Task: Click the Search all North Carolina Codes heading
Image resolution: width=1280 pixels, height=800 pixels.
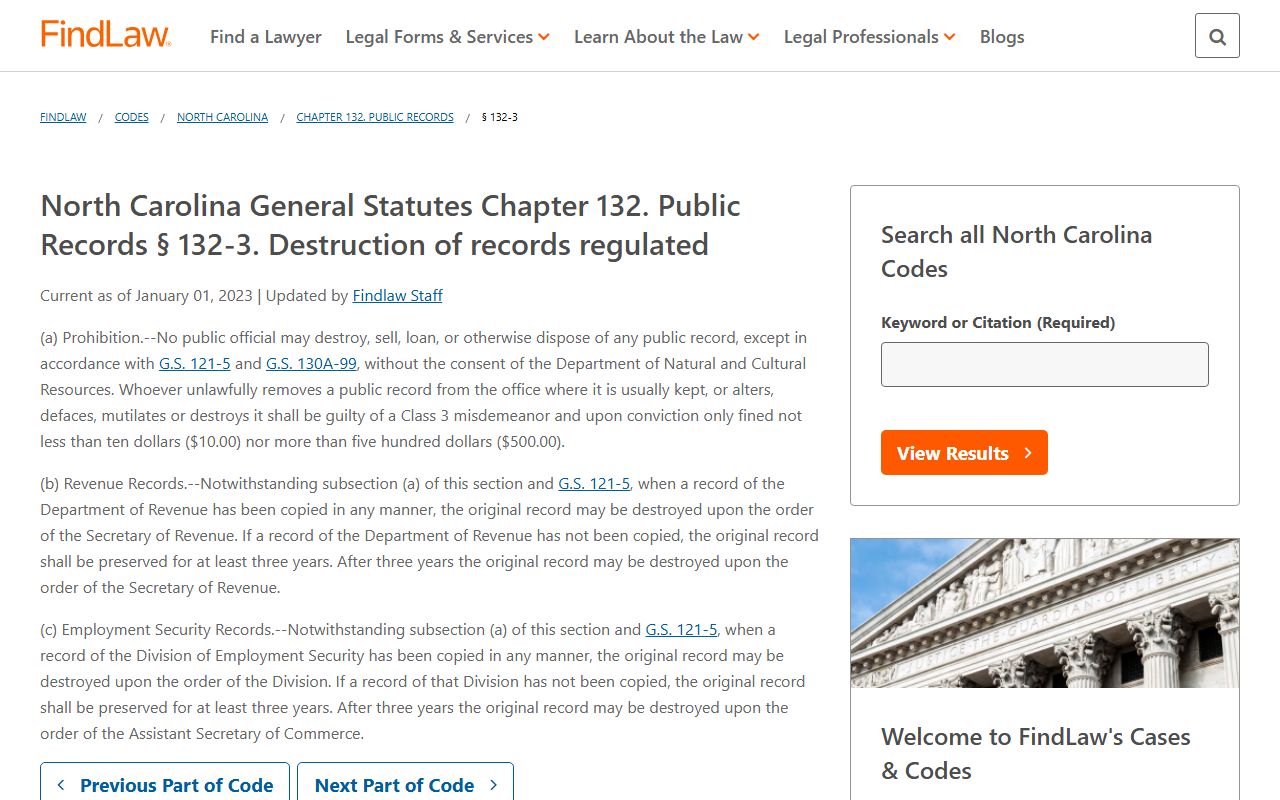Action: click(1016, 252)
